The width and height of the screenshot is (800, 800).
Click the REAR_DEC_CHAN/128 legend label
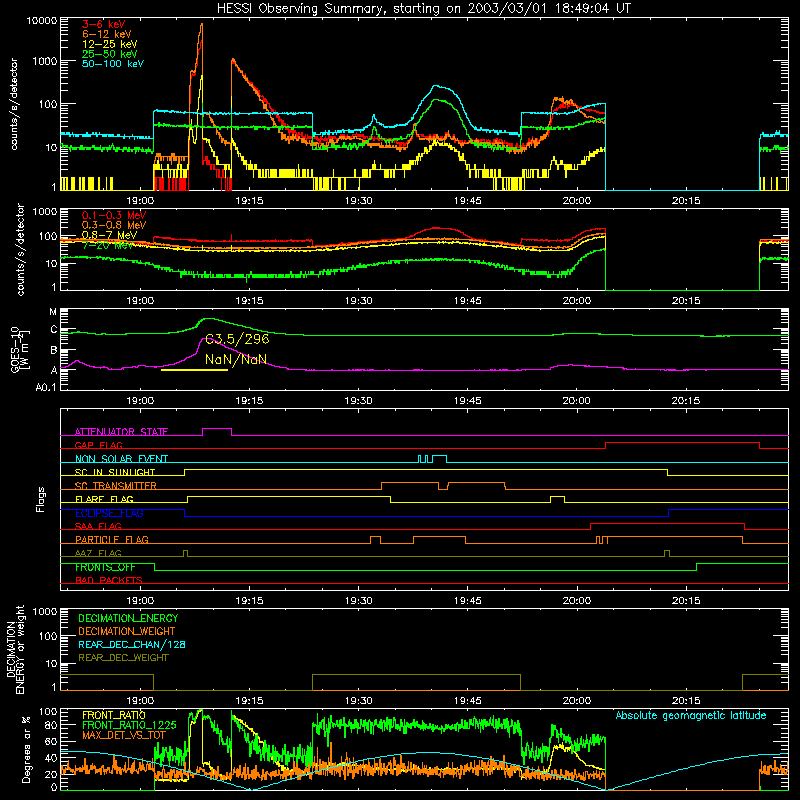pos(132,645)
